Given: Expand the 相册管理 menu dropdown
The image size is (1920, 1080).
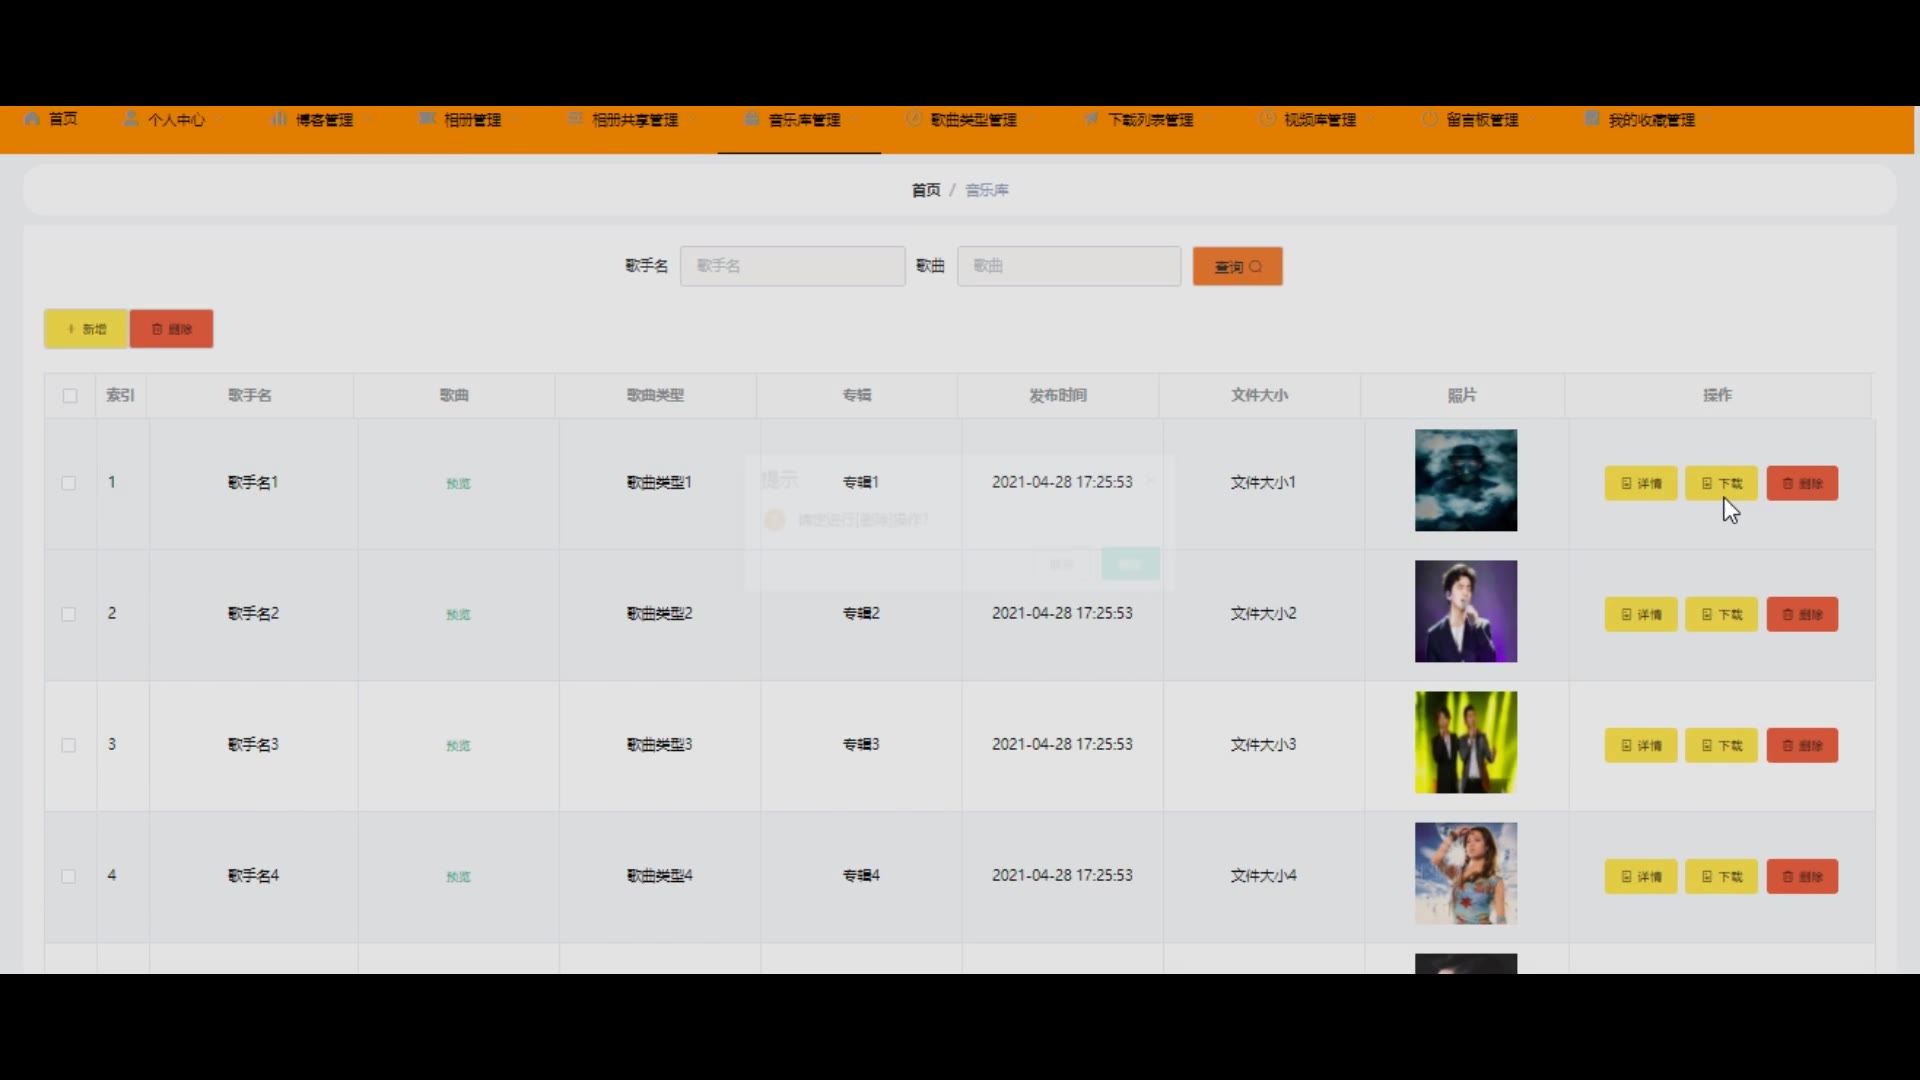Looking at the screenshot, I should pos(472,120).
